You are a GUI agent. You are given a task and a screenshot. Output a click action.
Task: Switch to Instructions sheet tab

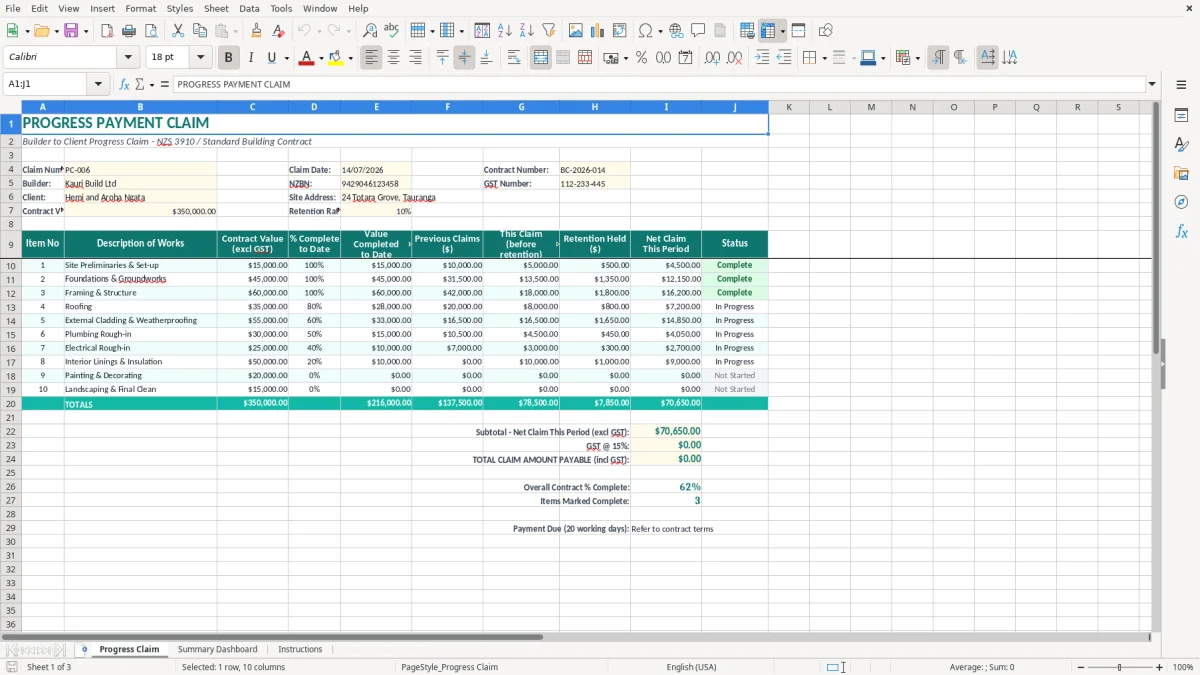300,649
